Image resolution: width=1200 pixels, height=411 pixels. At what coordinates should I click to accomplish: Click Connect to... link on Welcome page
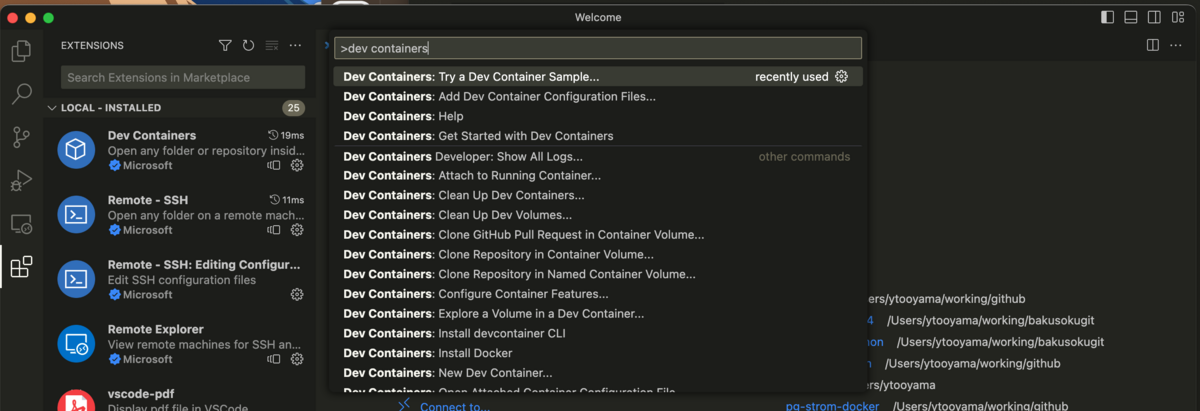pyautogui.click(x=455, y=406)
